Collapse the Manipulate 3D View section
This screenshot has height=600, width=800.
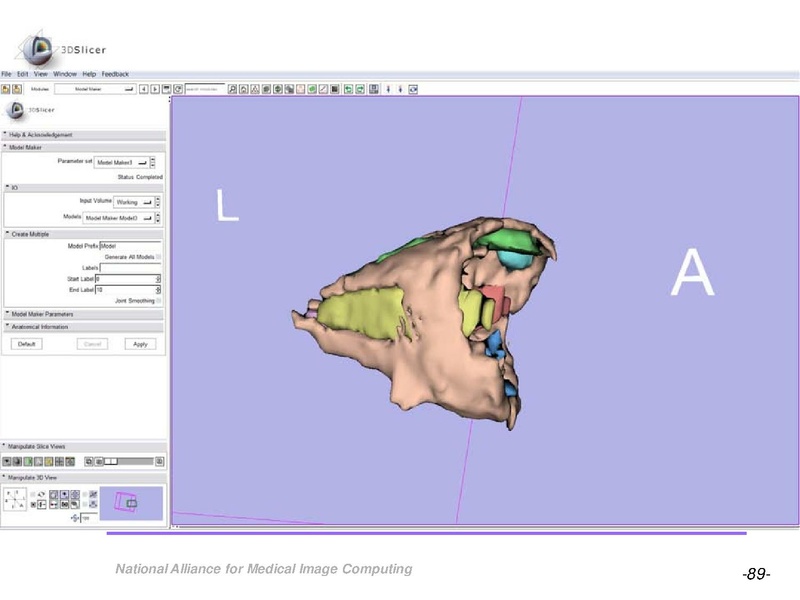point(83,478)
